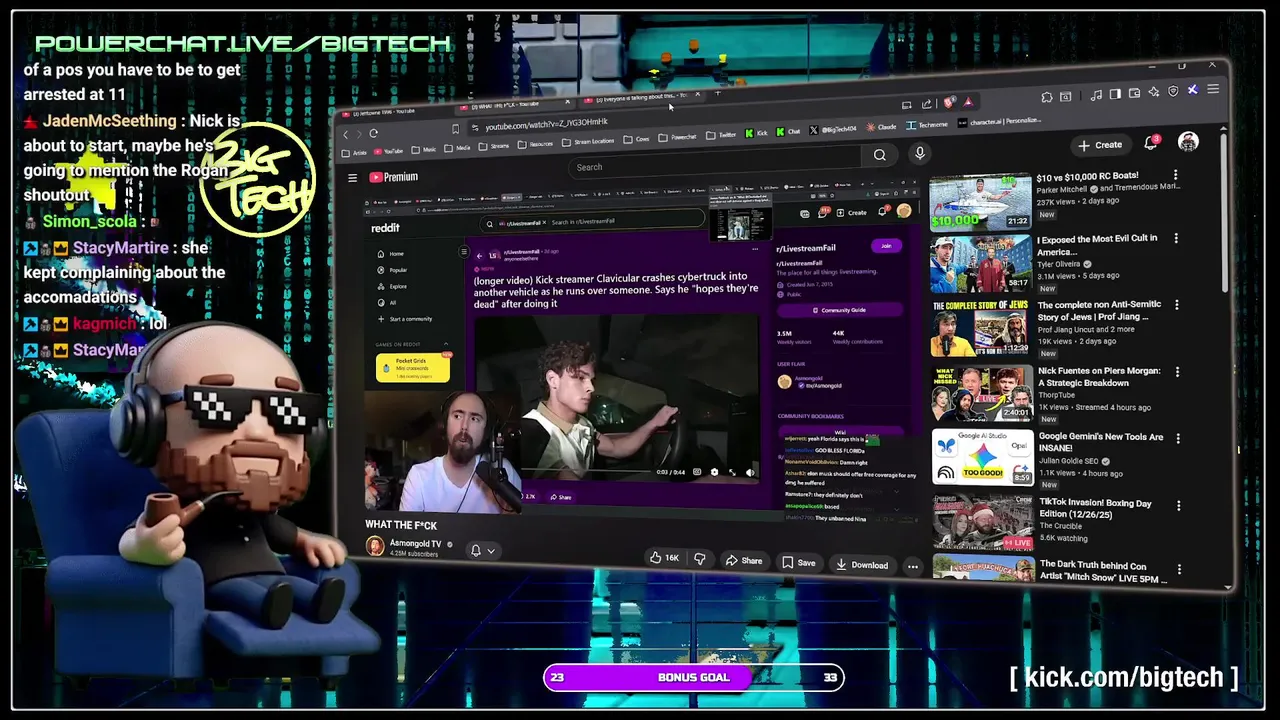Go back using the browser back arrow
The height and width of the screenshot is (720, 1280).
pyautogui.click(x=345, y=134)
